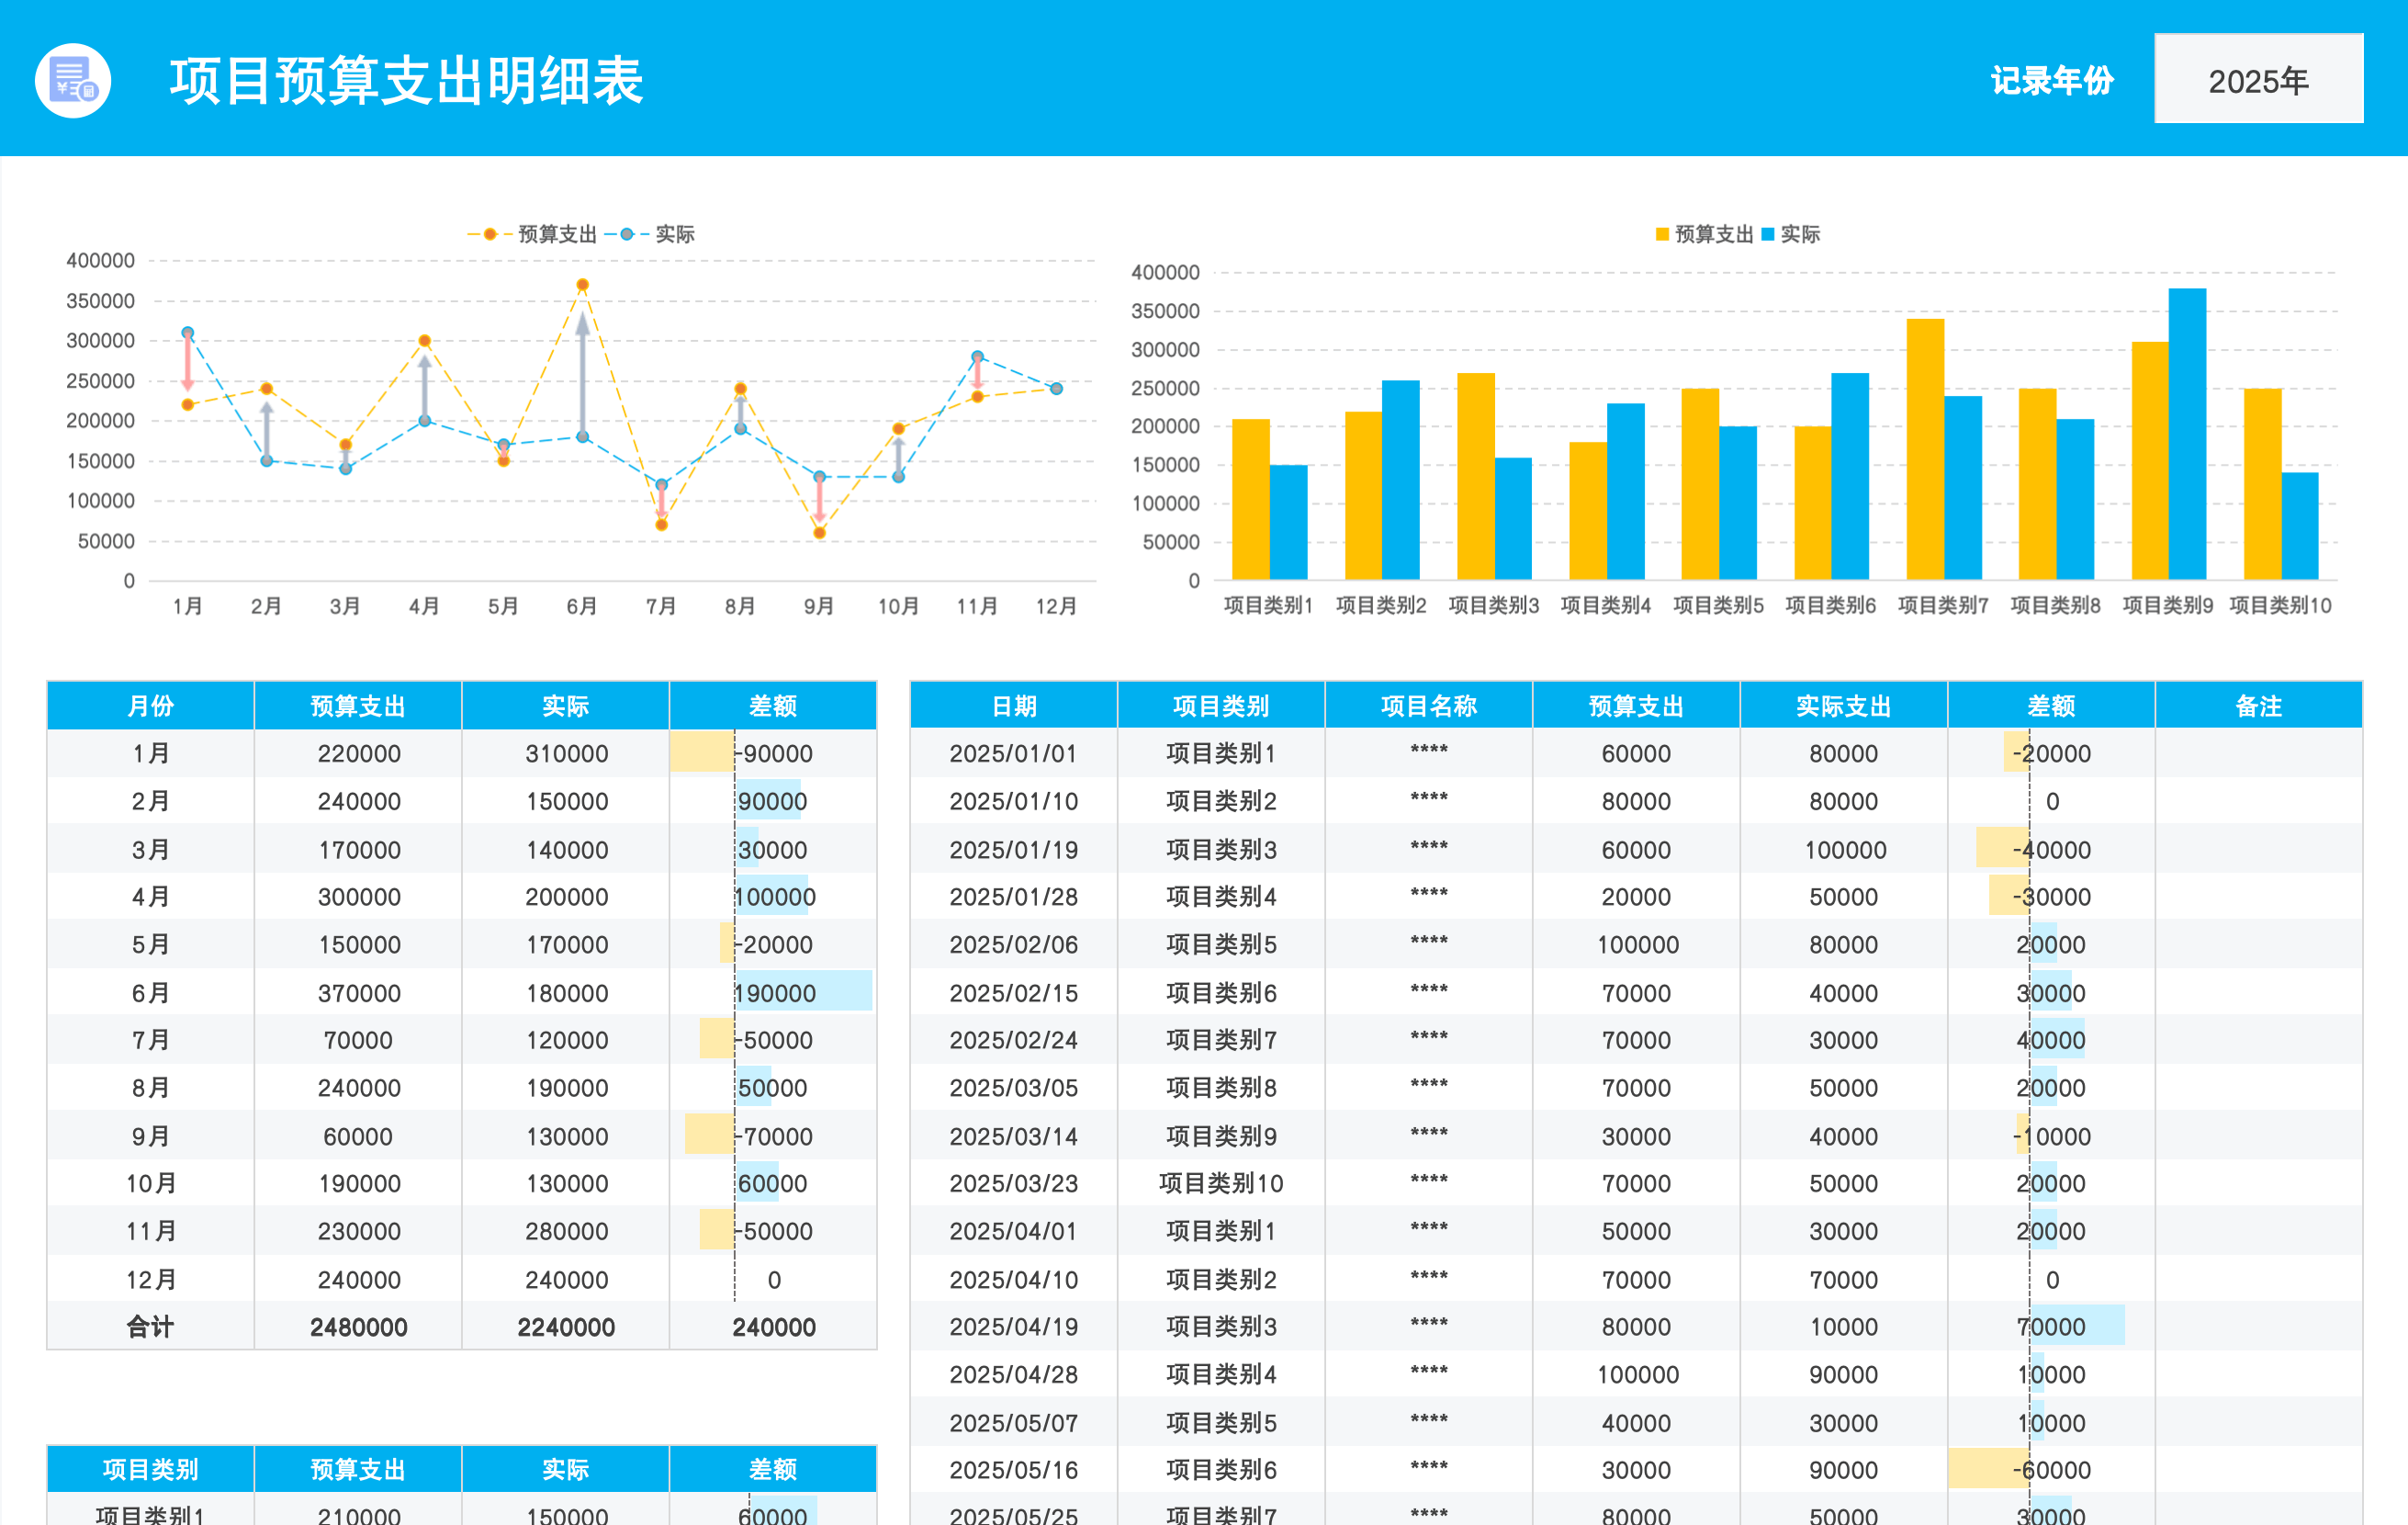Open the 项目类别 column header options
The image size is (2408, 1525).
[1222, 706]
